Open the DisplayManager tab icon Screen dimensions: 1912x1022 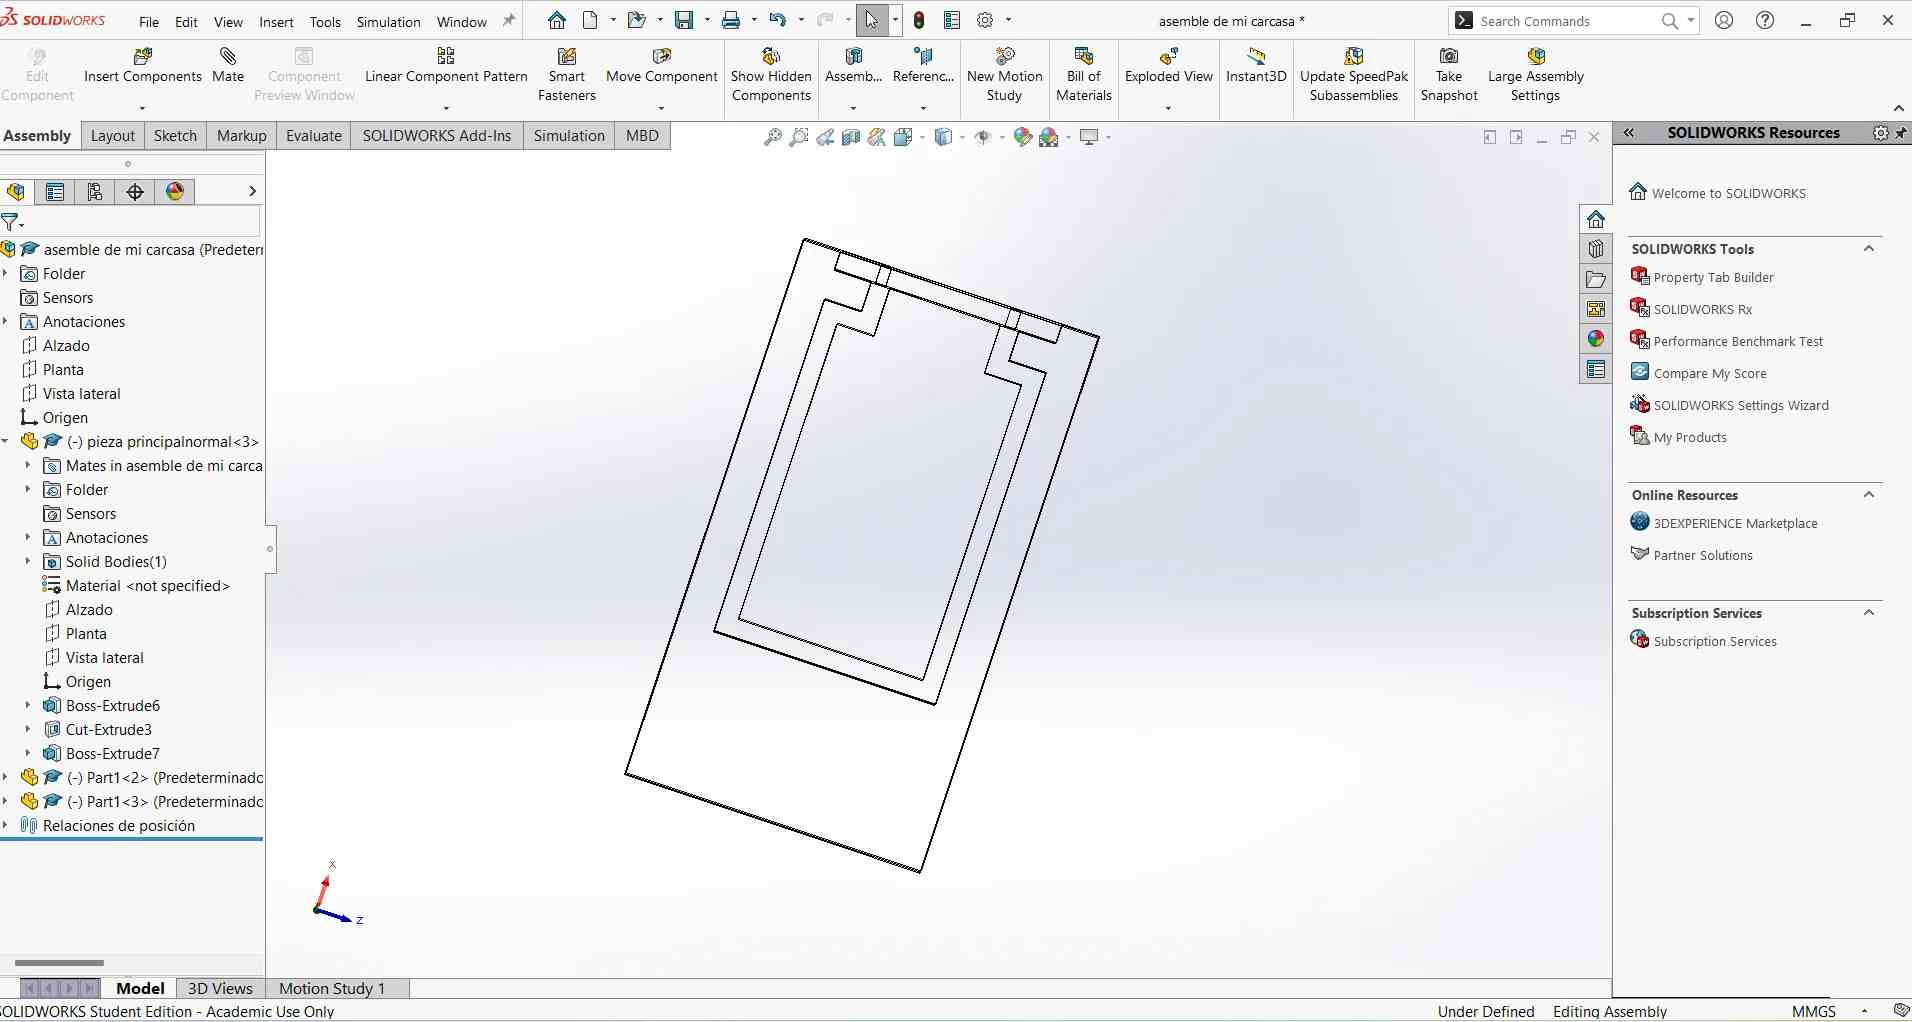tap(175, 192)
